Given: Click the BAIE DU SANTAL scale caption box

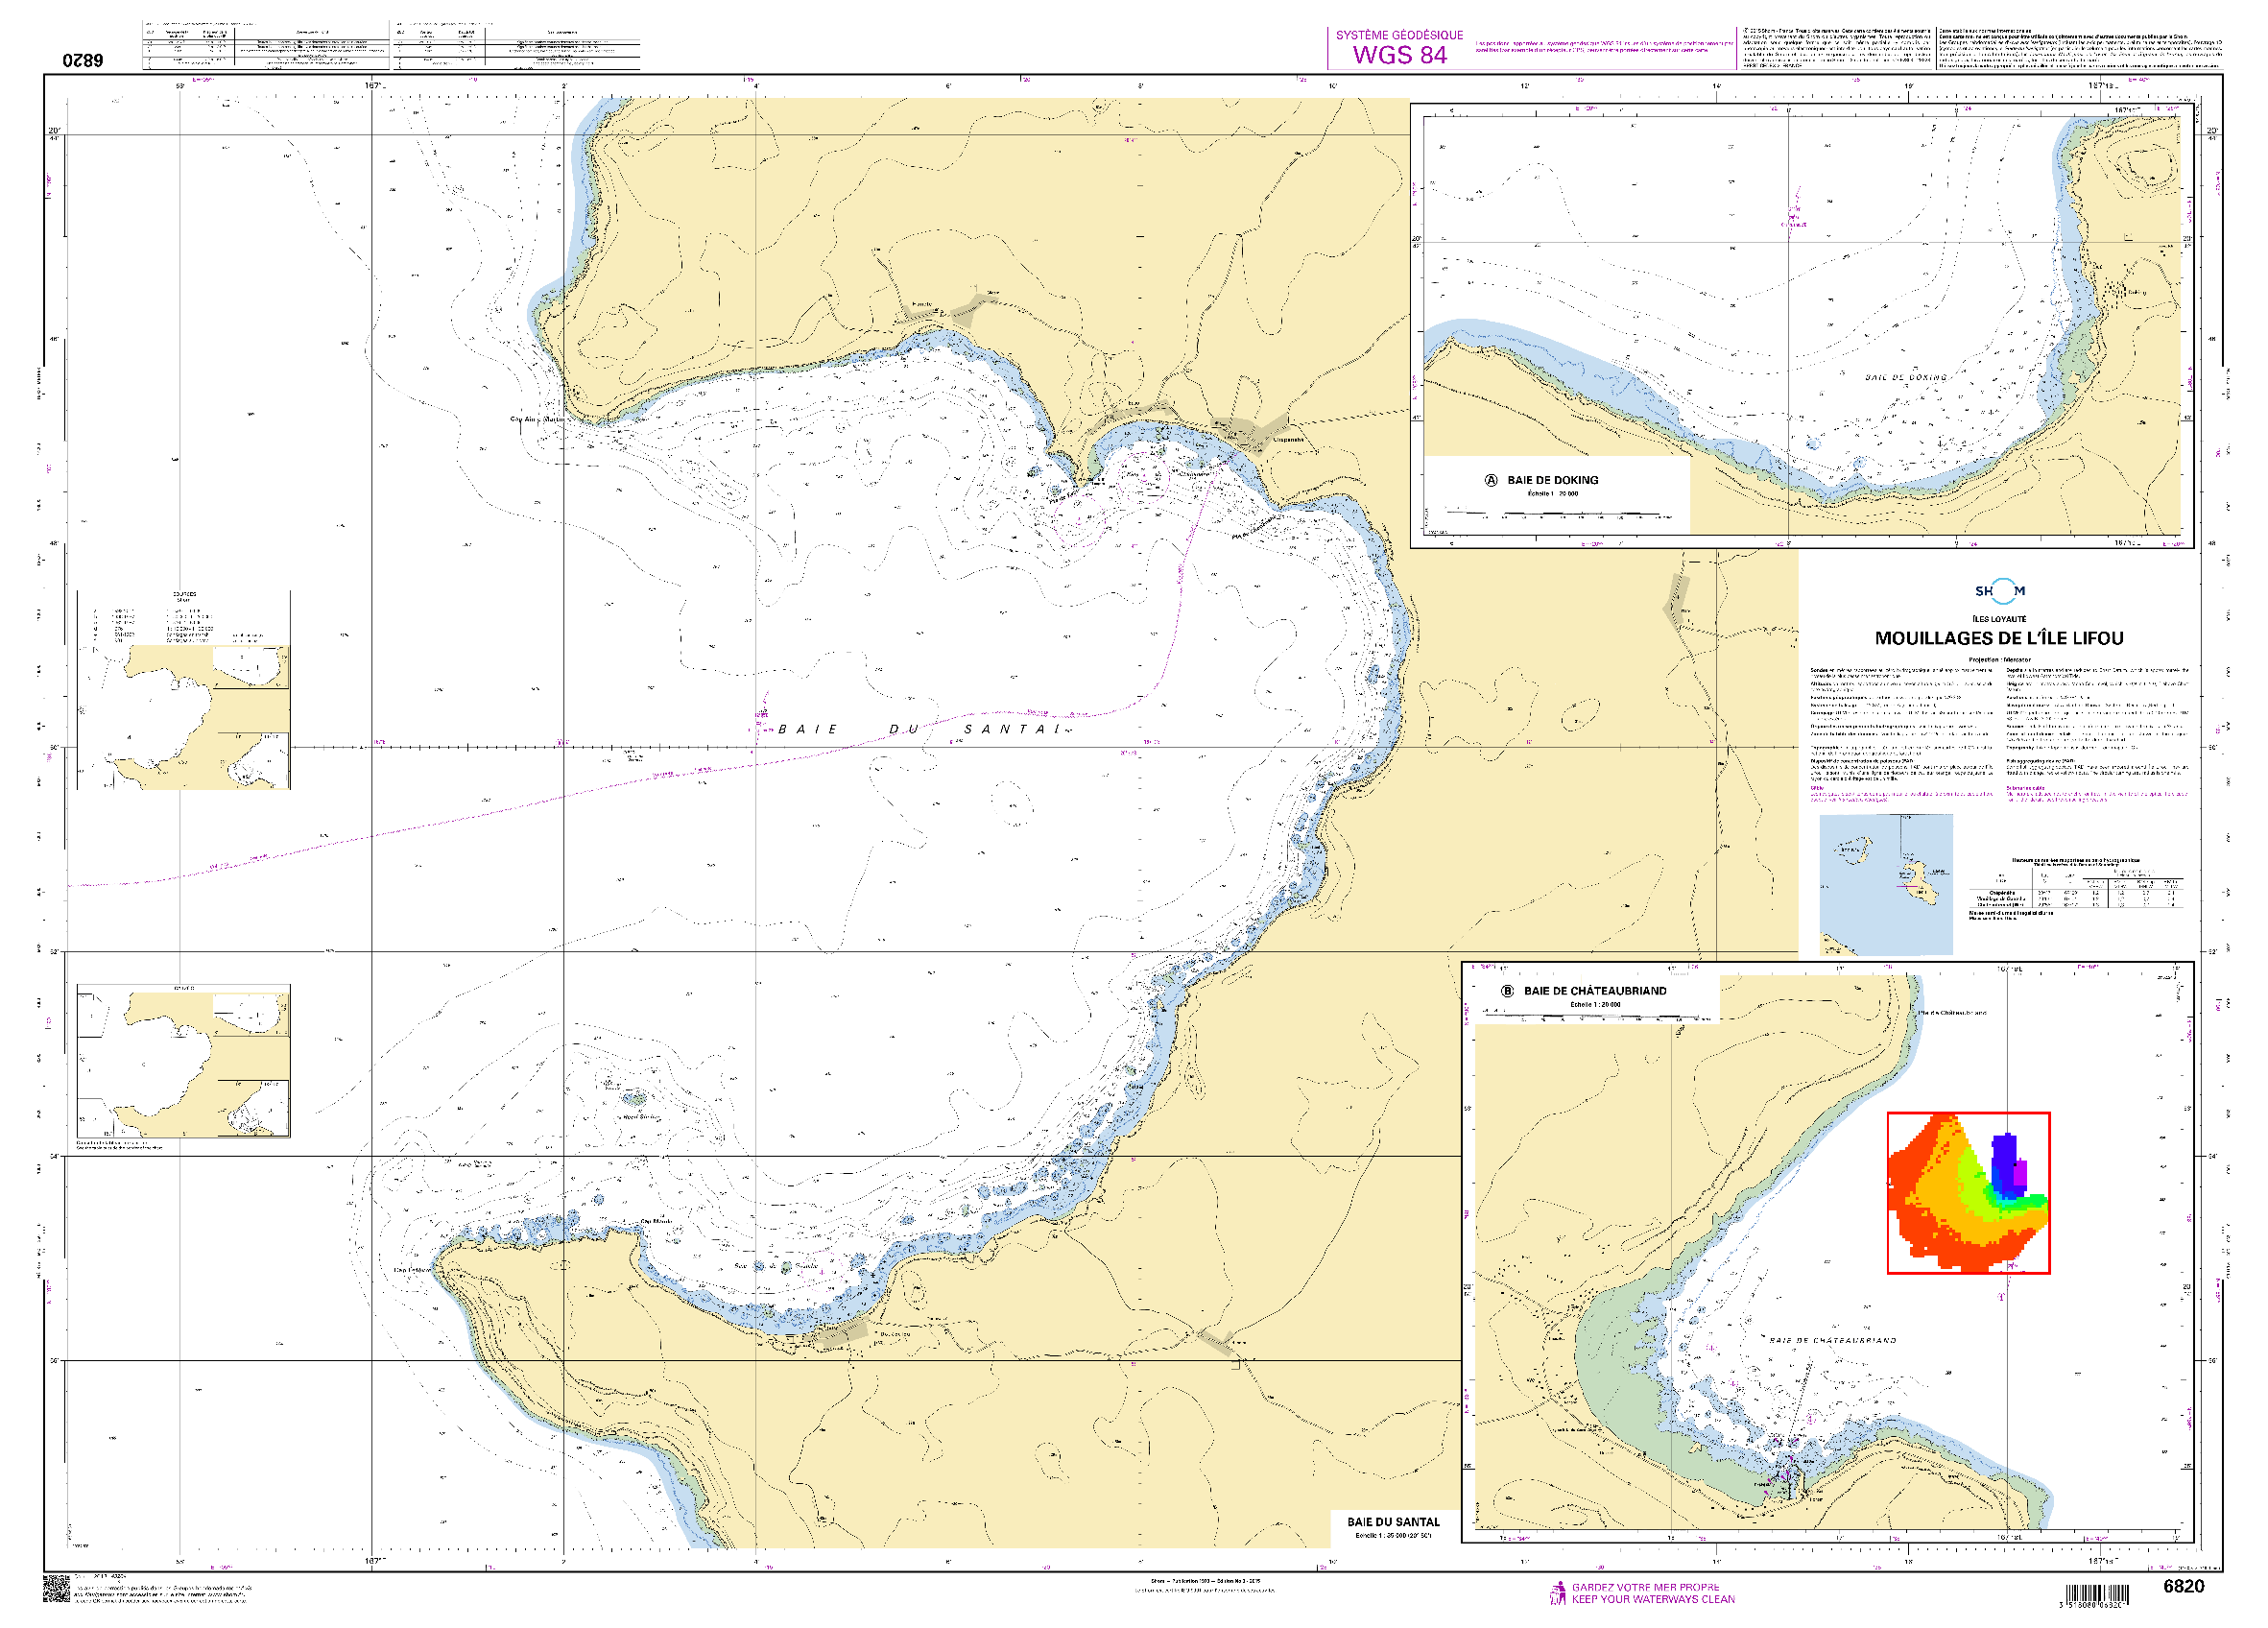Looking at the screenshot, I should (x=1393, y=1527).
